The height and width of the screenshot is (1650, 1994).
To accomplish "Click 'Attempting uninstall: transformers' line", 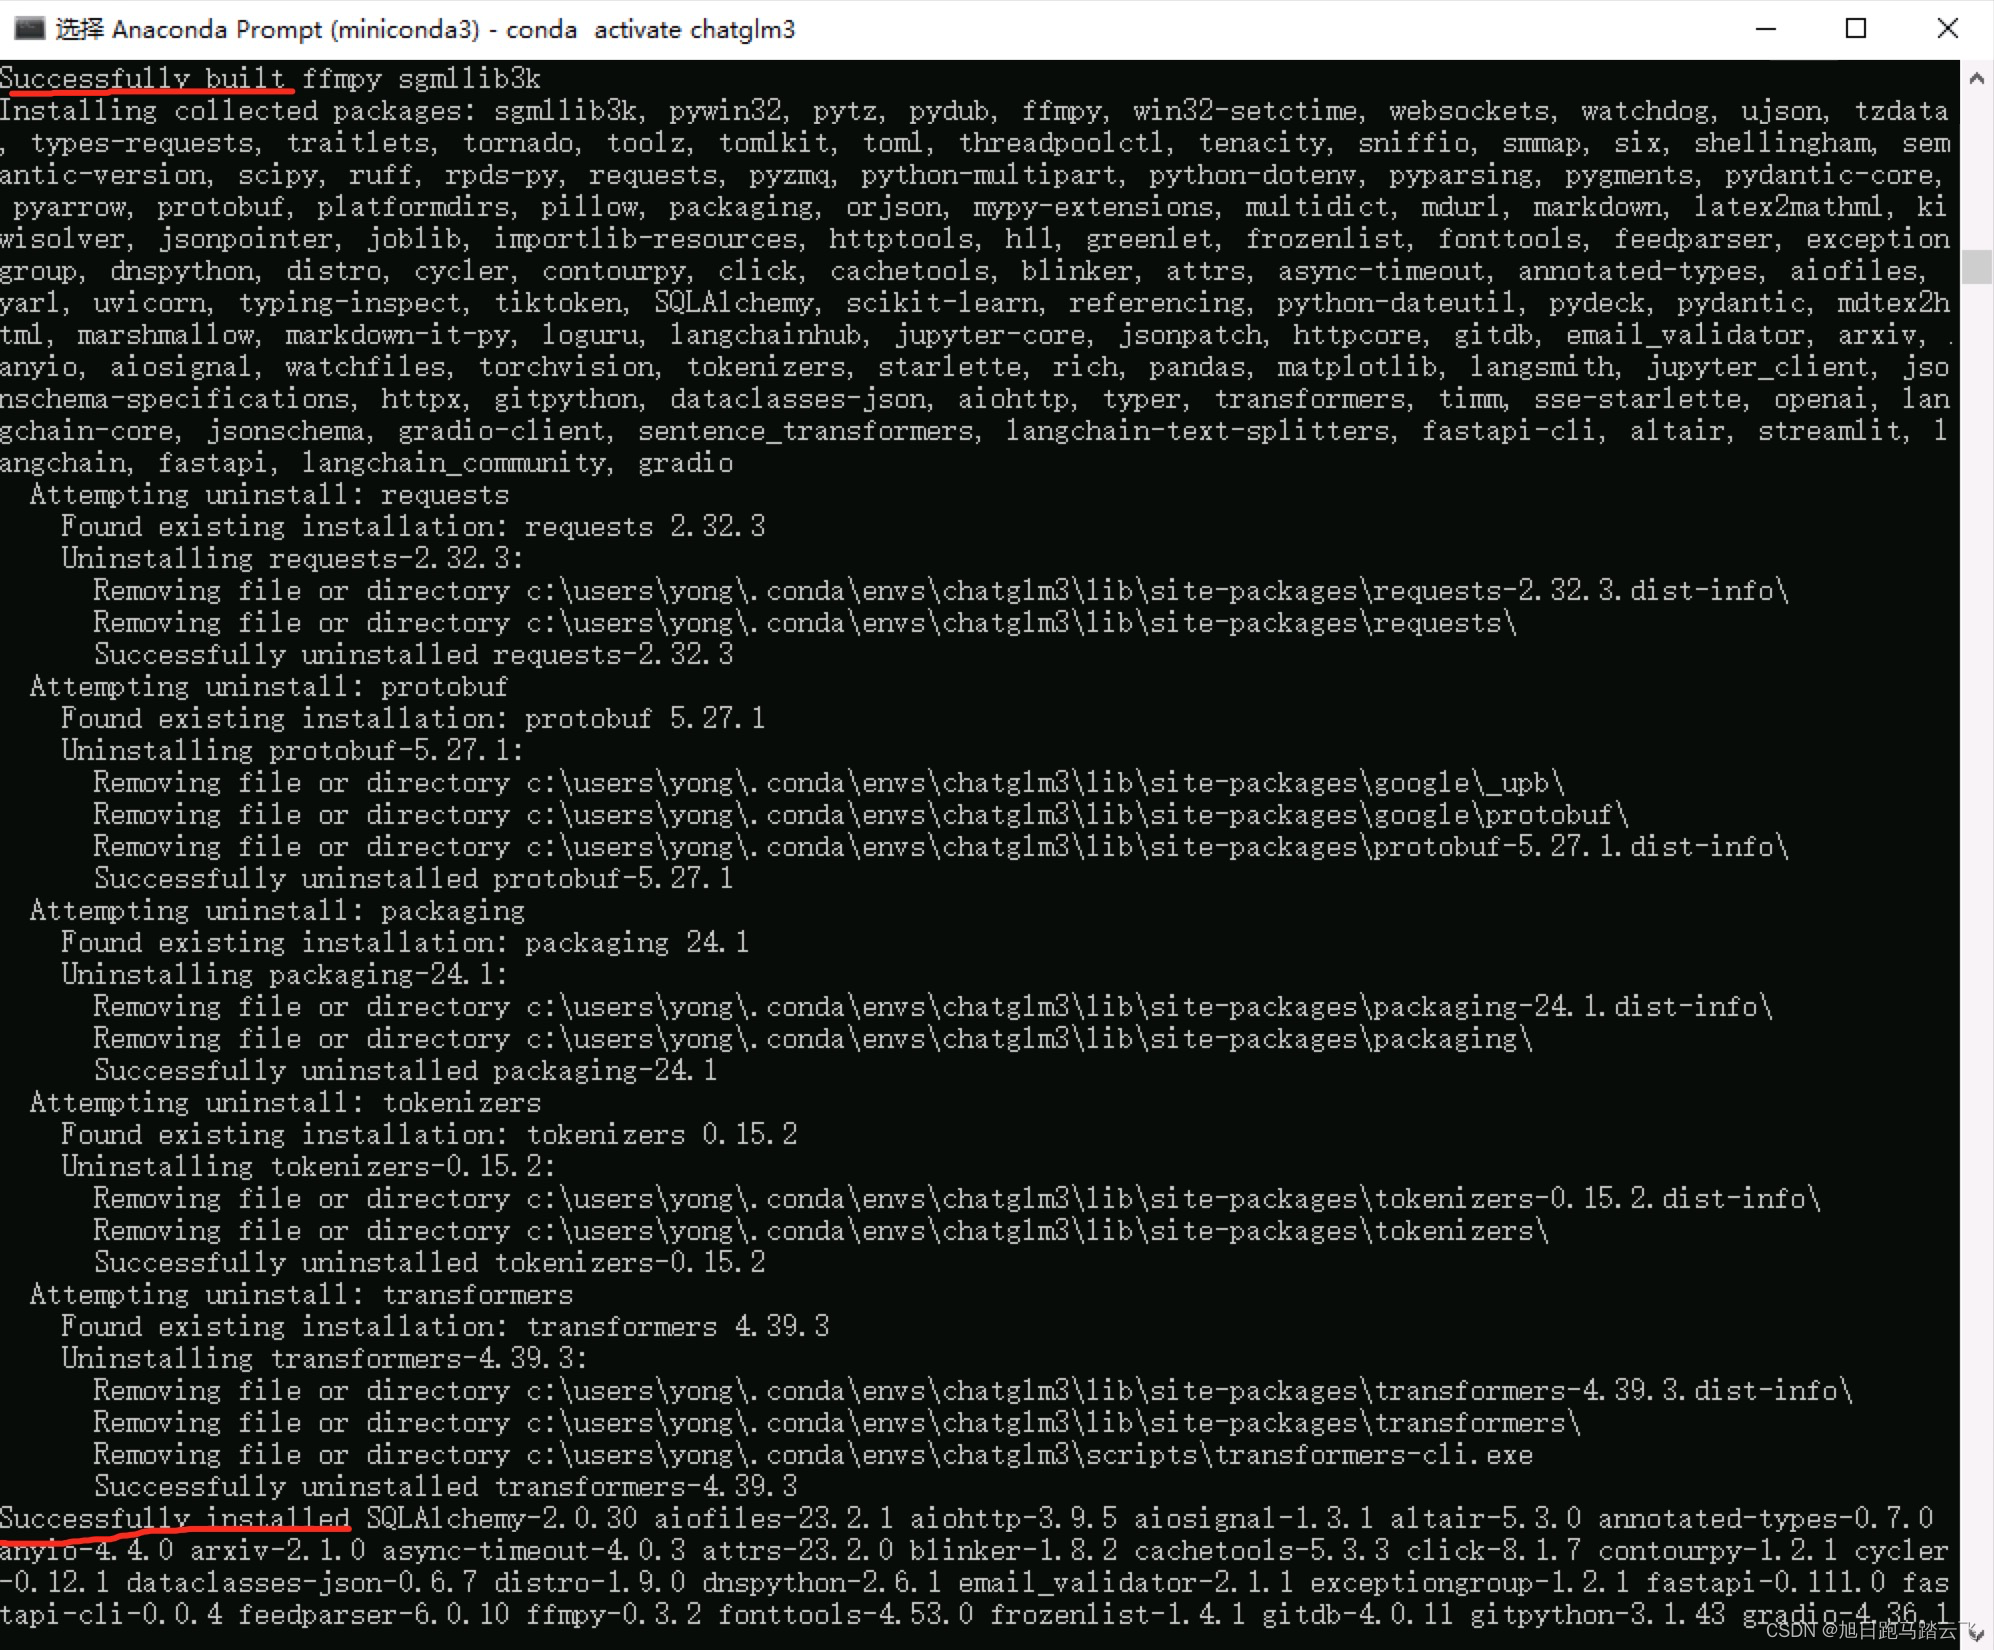I will [301, 1294].
